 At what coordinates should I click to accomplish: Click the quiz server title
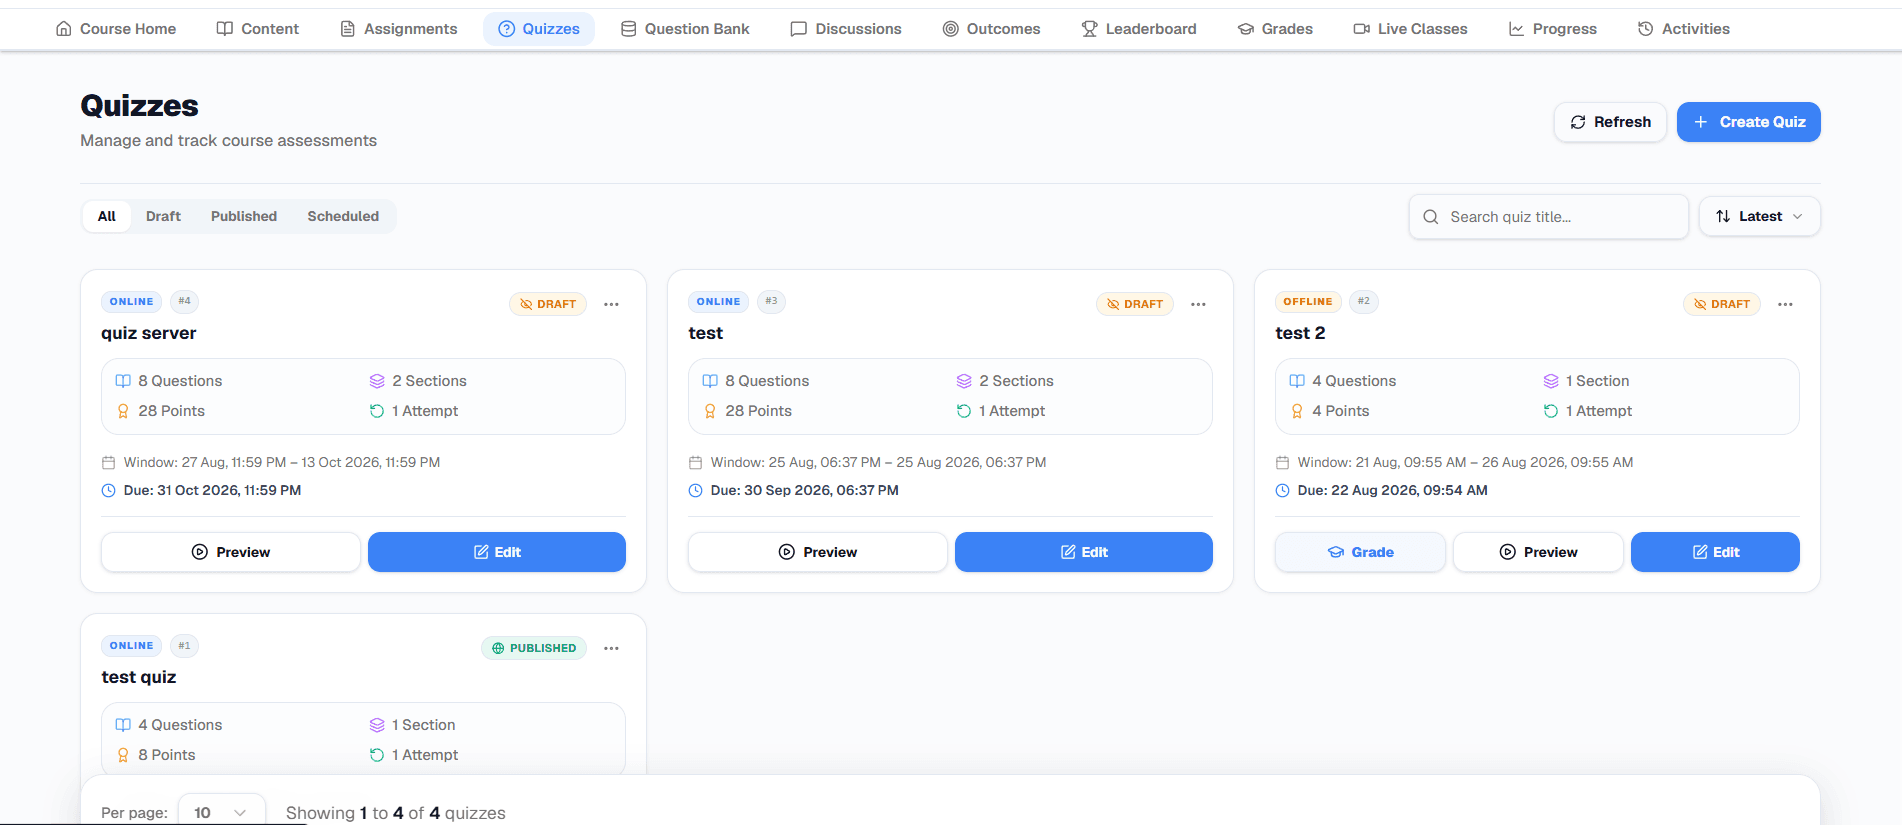[x=149, y=333]
